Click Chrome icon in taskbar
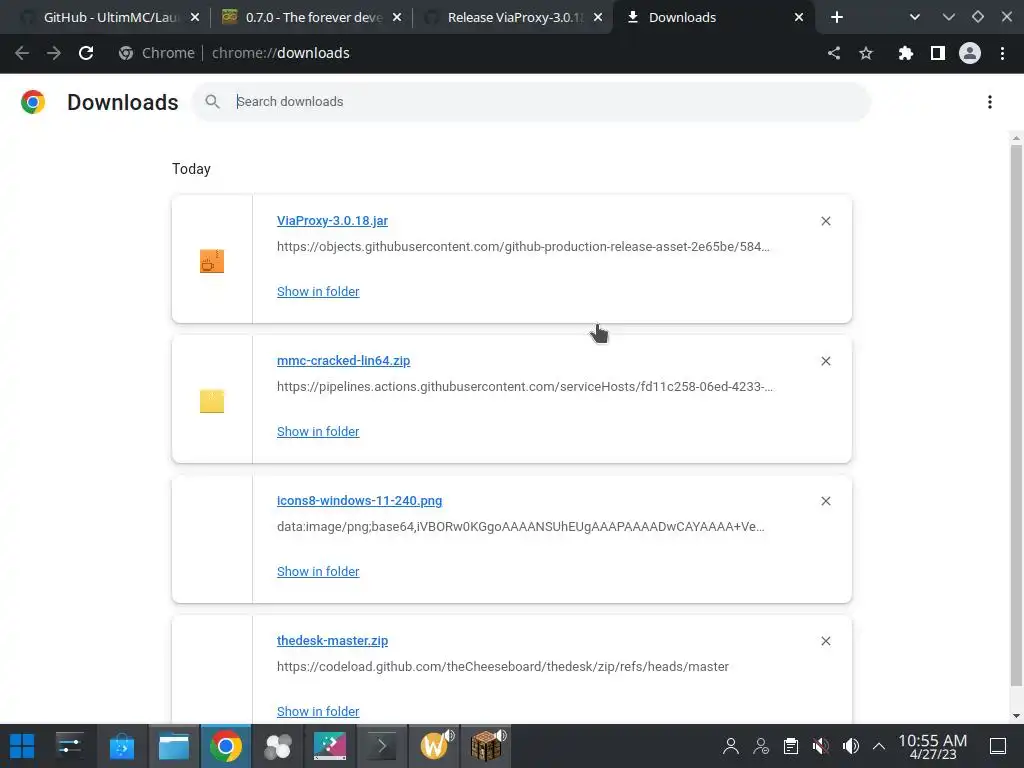This screenshot has width=1024, height=768. click(225, 746)
